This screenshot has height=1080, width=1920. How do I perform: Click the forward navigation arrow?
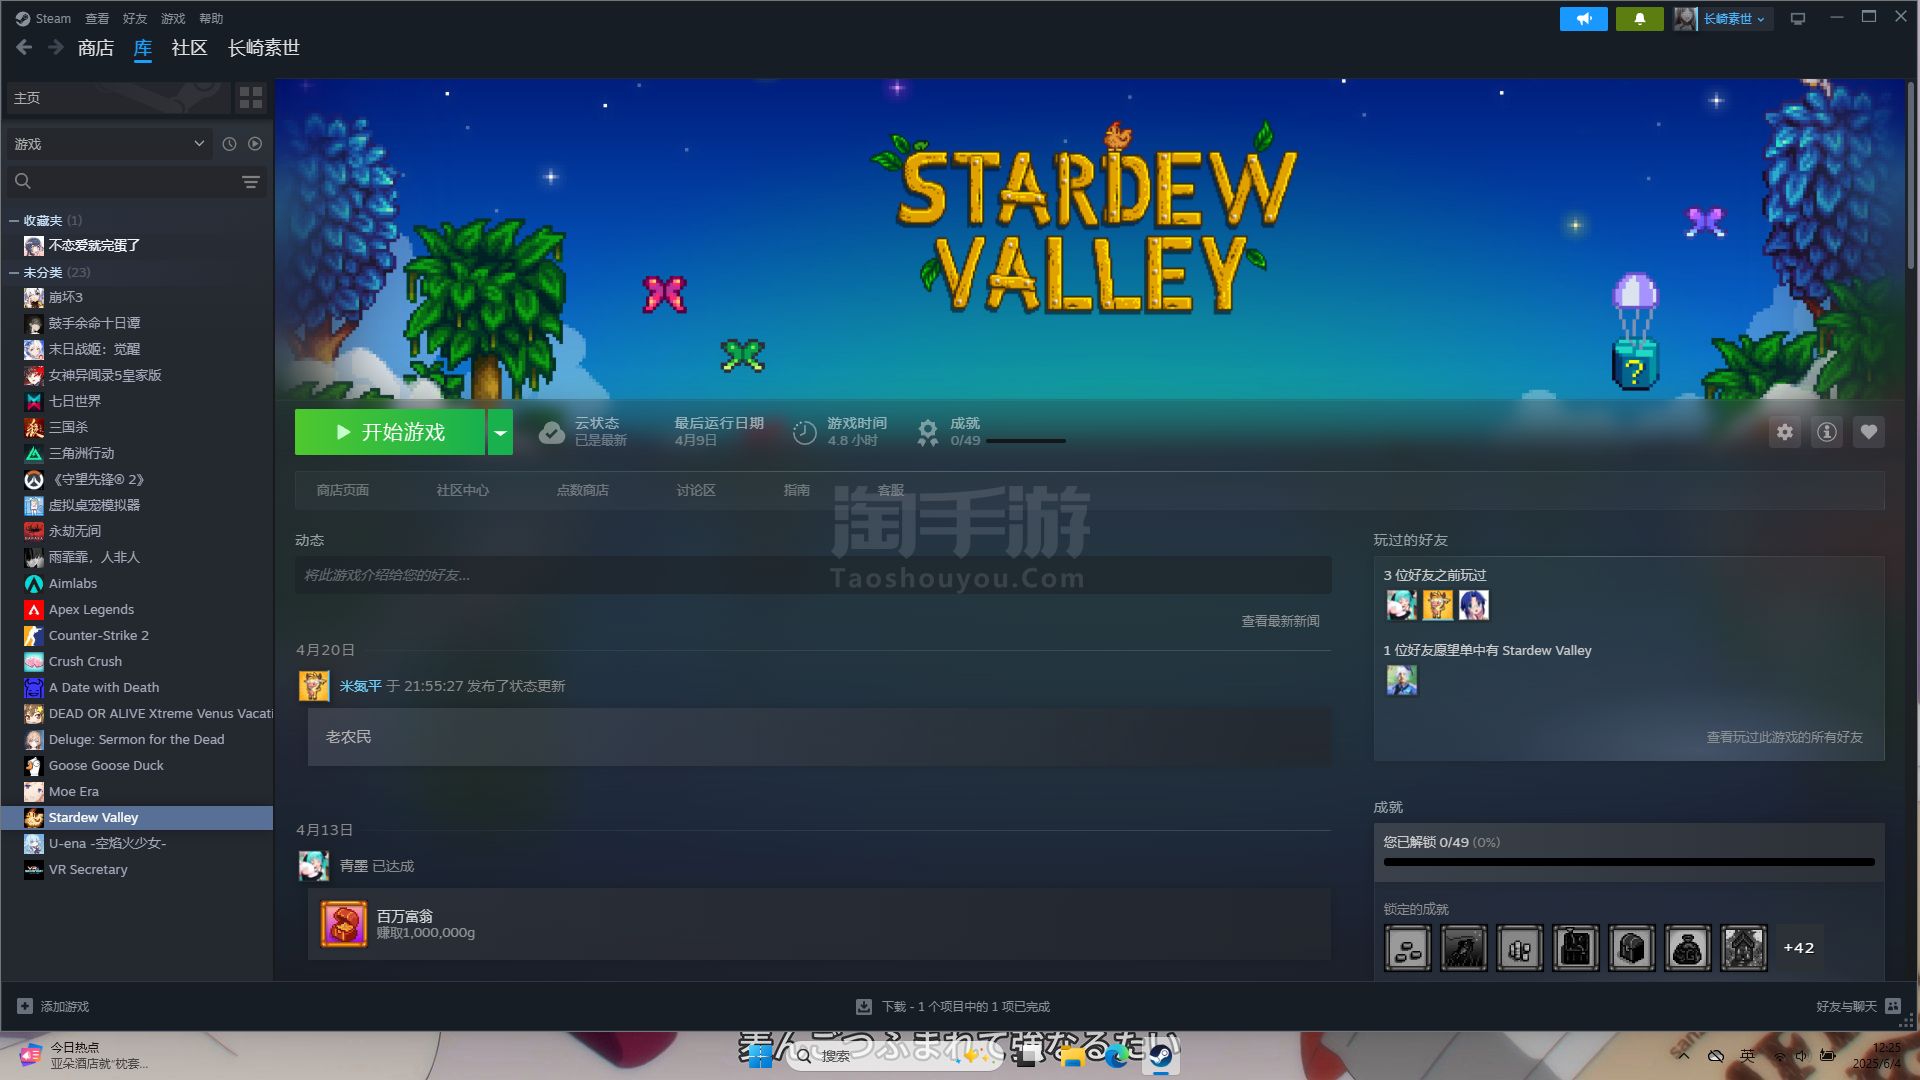(56, 47)
